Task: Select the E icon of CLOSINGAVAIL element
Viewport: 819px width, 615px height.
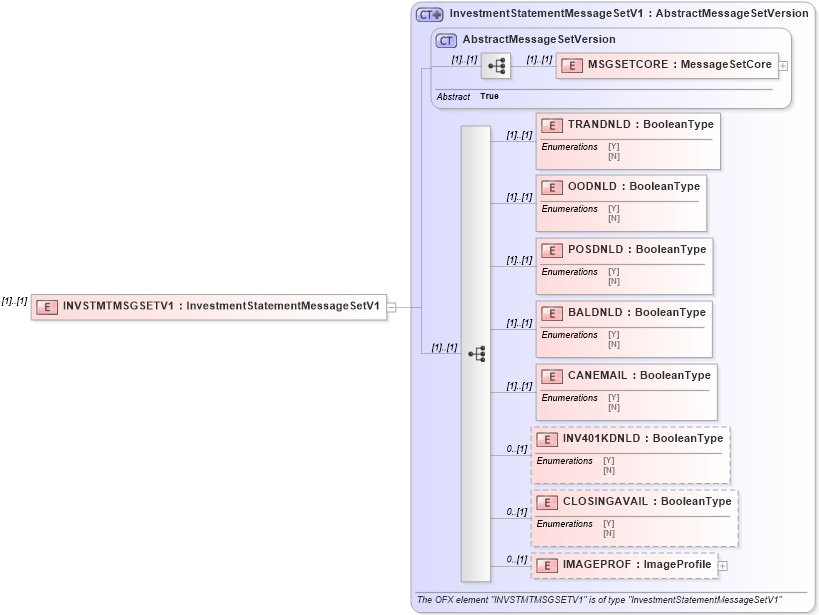Action: pyautogui.click(x=547, y=502)
